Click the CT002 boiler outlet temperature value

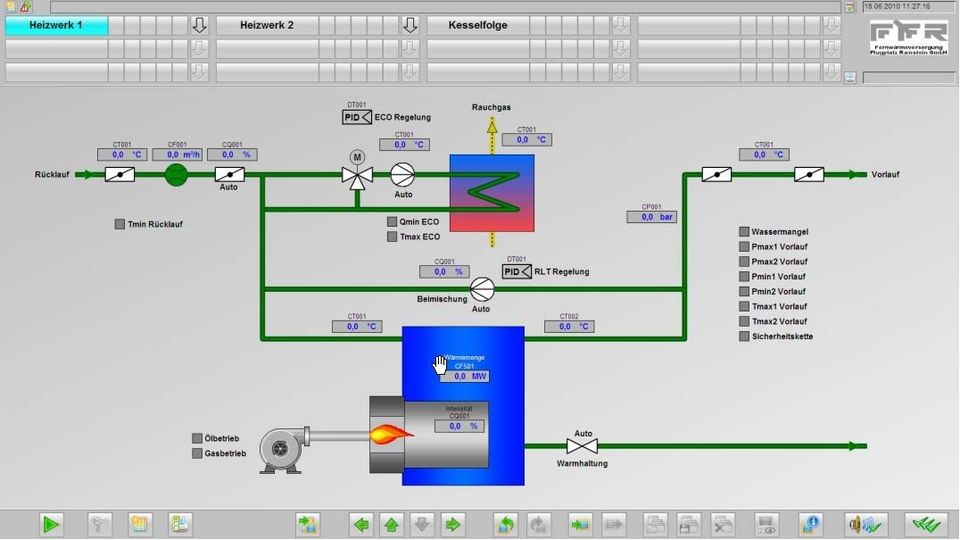569,327
